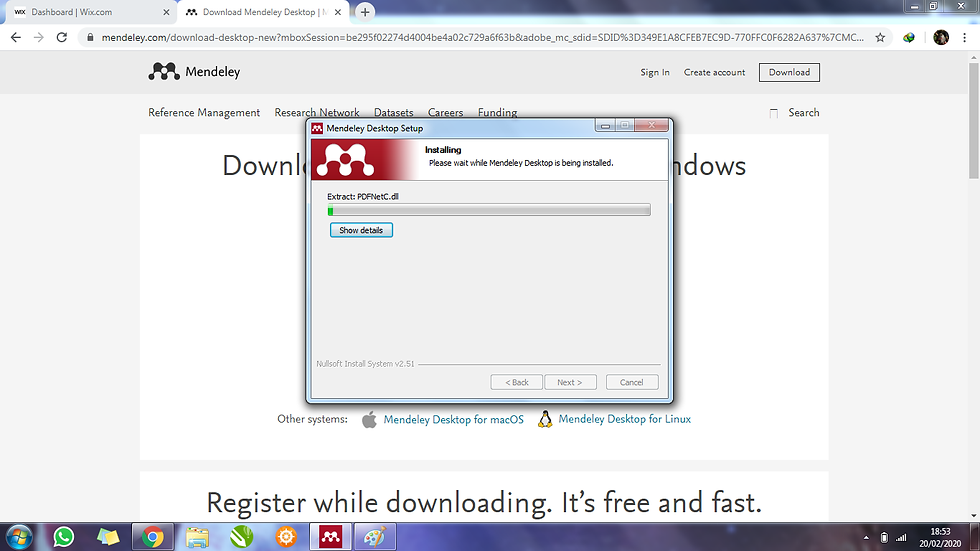
Task: Click the installation progress bar
Action: pyautogui.click(x=489, y=211)
